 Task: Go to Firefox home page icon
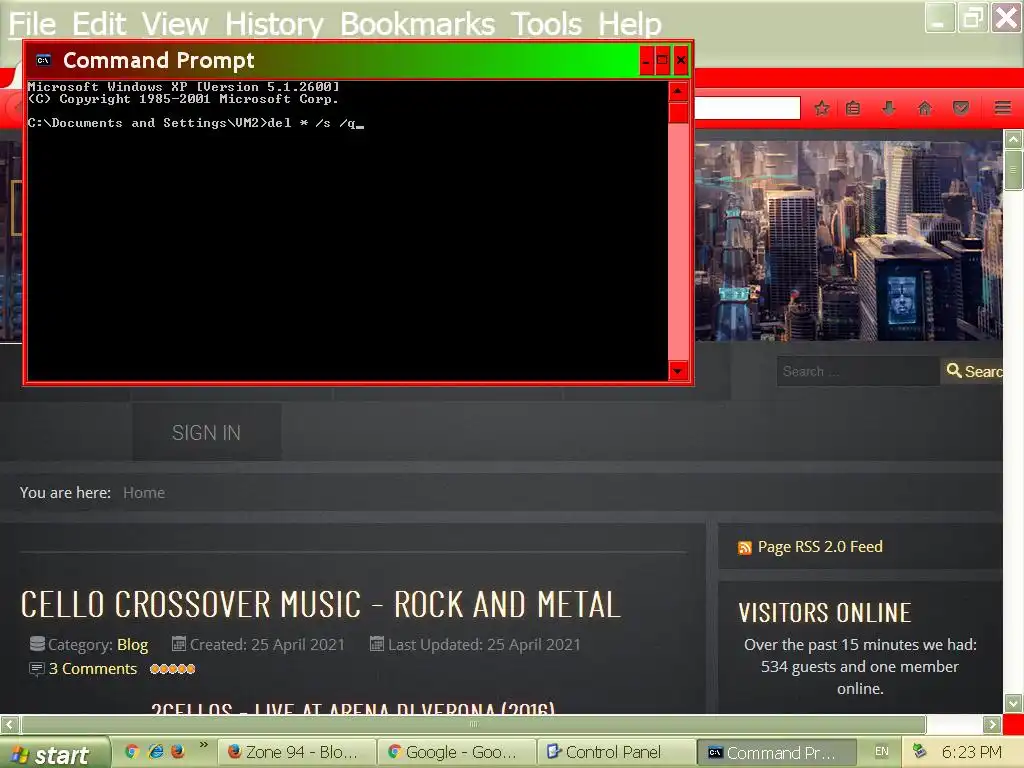[924, 108]
